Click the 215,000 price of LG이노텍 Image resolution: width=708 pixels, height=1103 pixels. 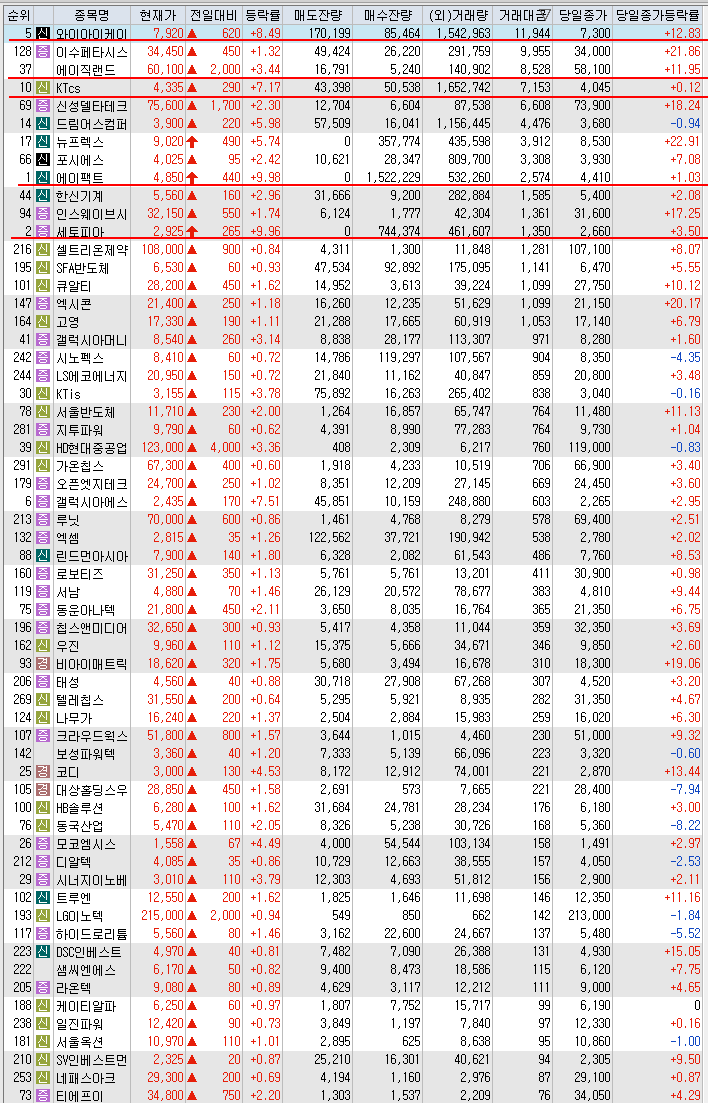[x=162, y=915]
